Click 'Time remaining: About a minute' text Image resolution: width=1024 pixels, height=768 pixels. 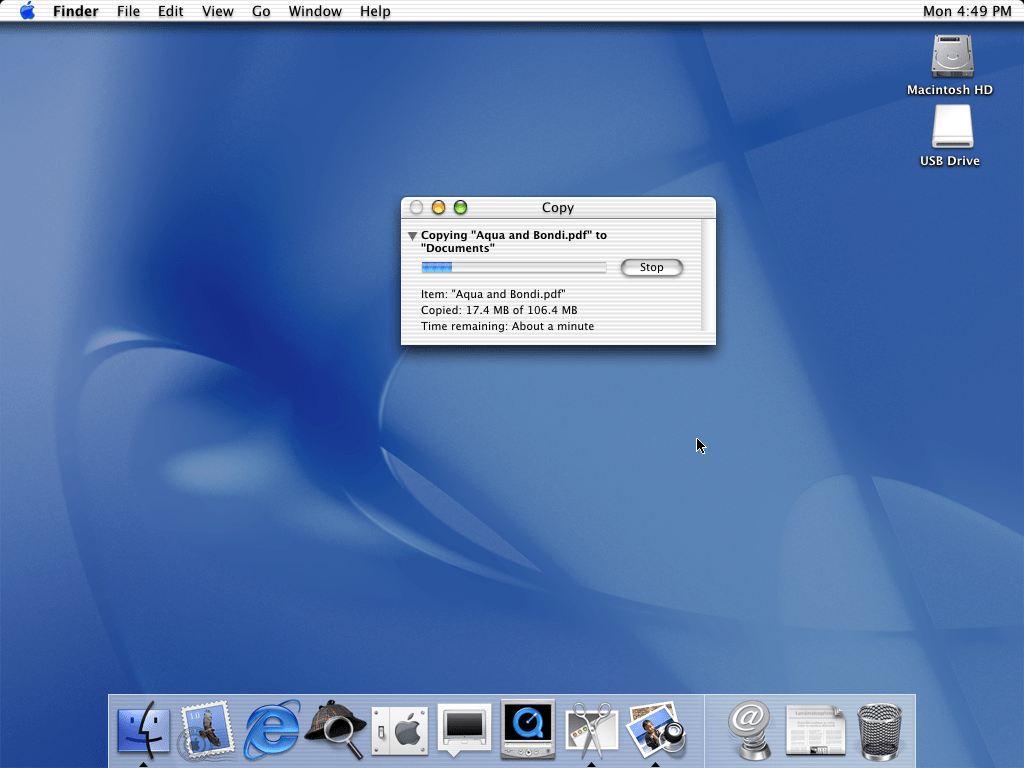[x=507, y=326]
